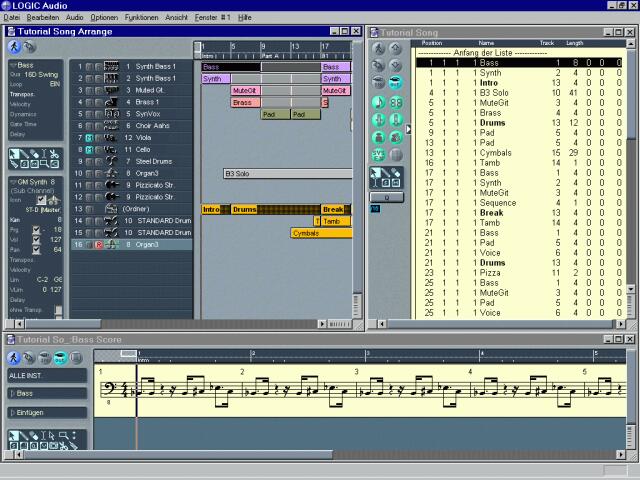Click the Synth Bass 1 icon on track 1
Viewport: 640px width, 480px height.
click(111, 66)
